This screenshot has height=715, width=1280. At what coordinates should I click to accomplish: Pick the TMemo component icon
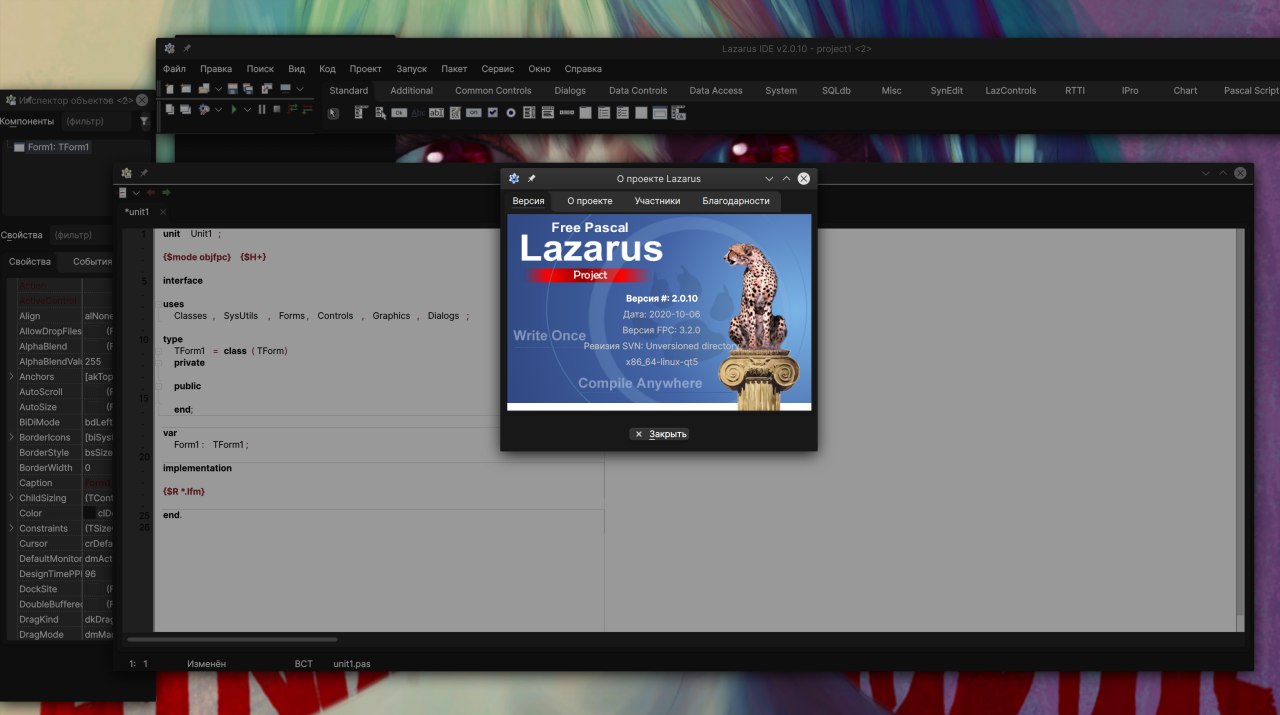click(455, 113)
